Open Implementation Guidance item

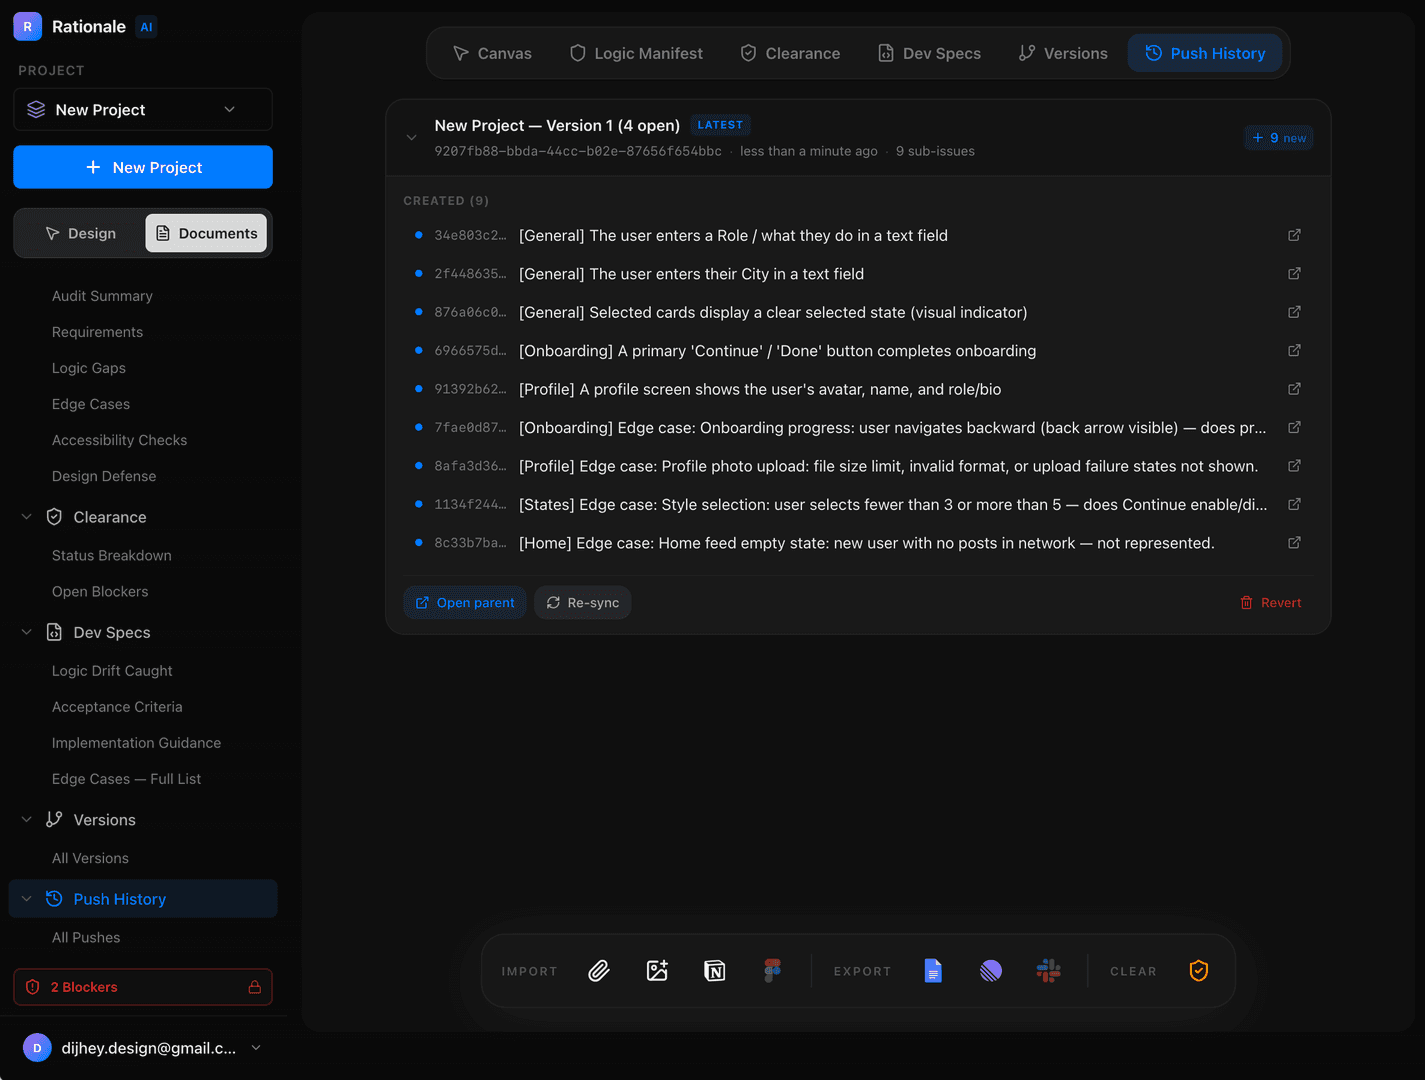click(x=137, y=743)
